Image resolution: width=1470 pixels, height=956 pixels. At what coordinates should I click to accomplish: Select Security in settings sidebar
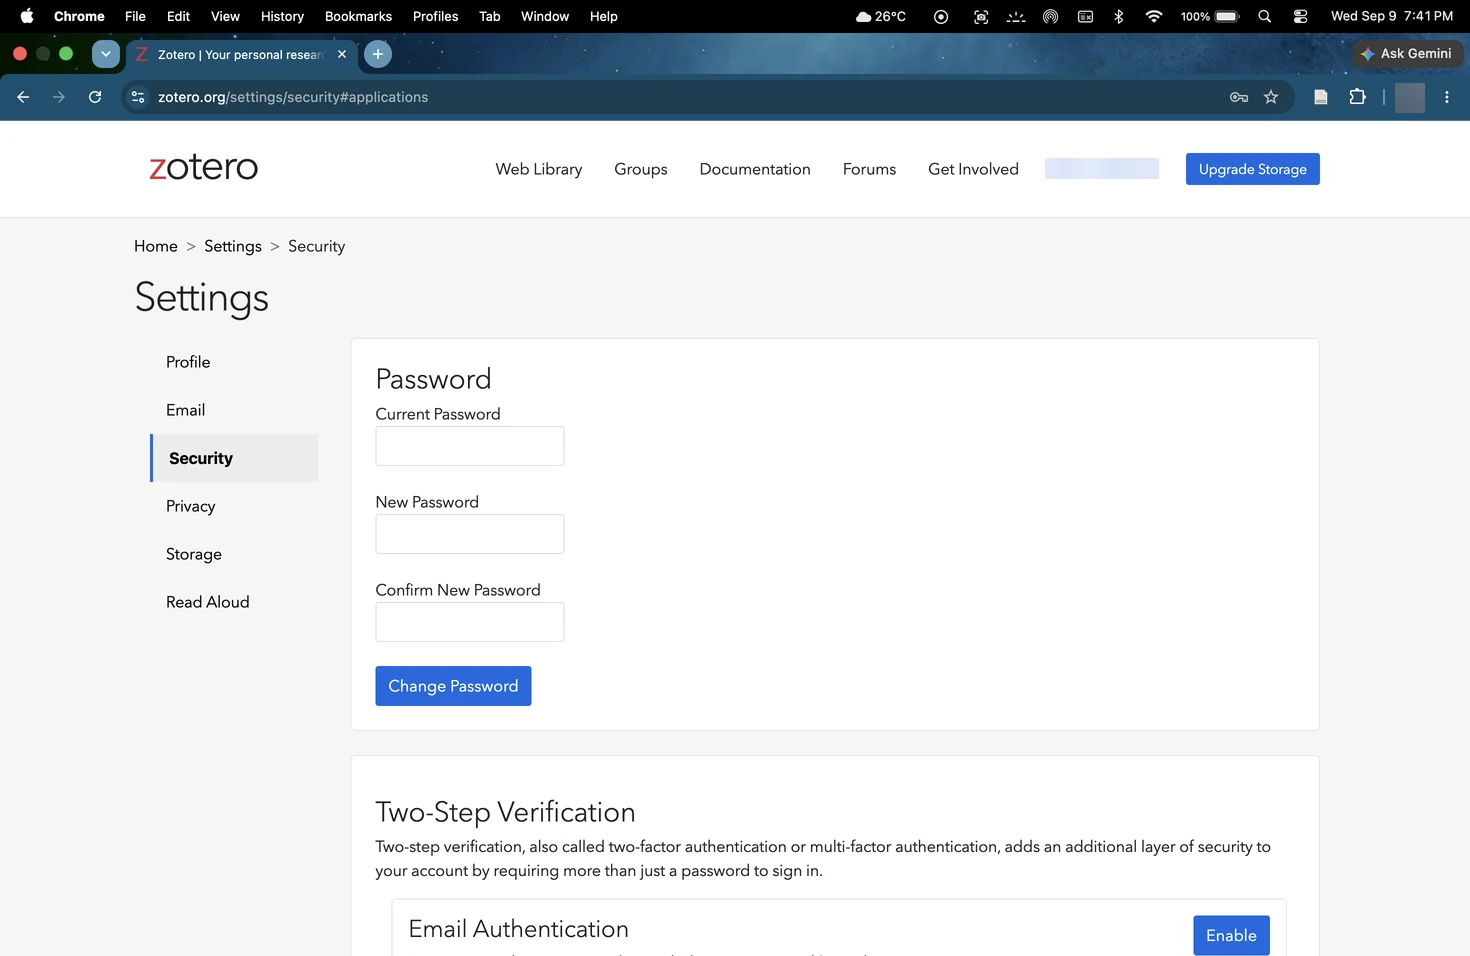tap(234, 458)
